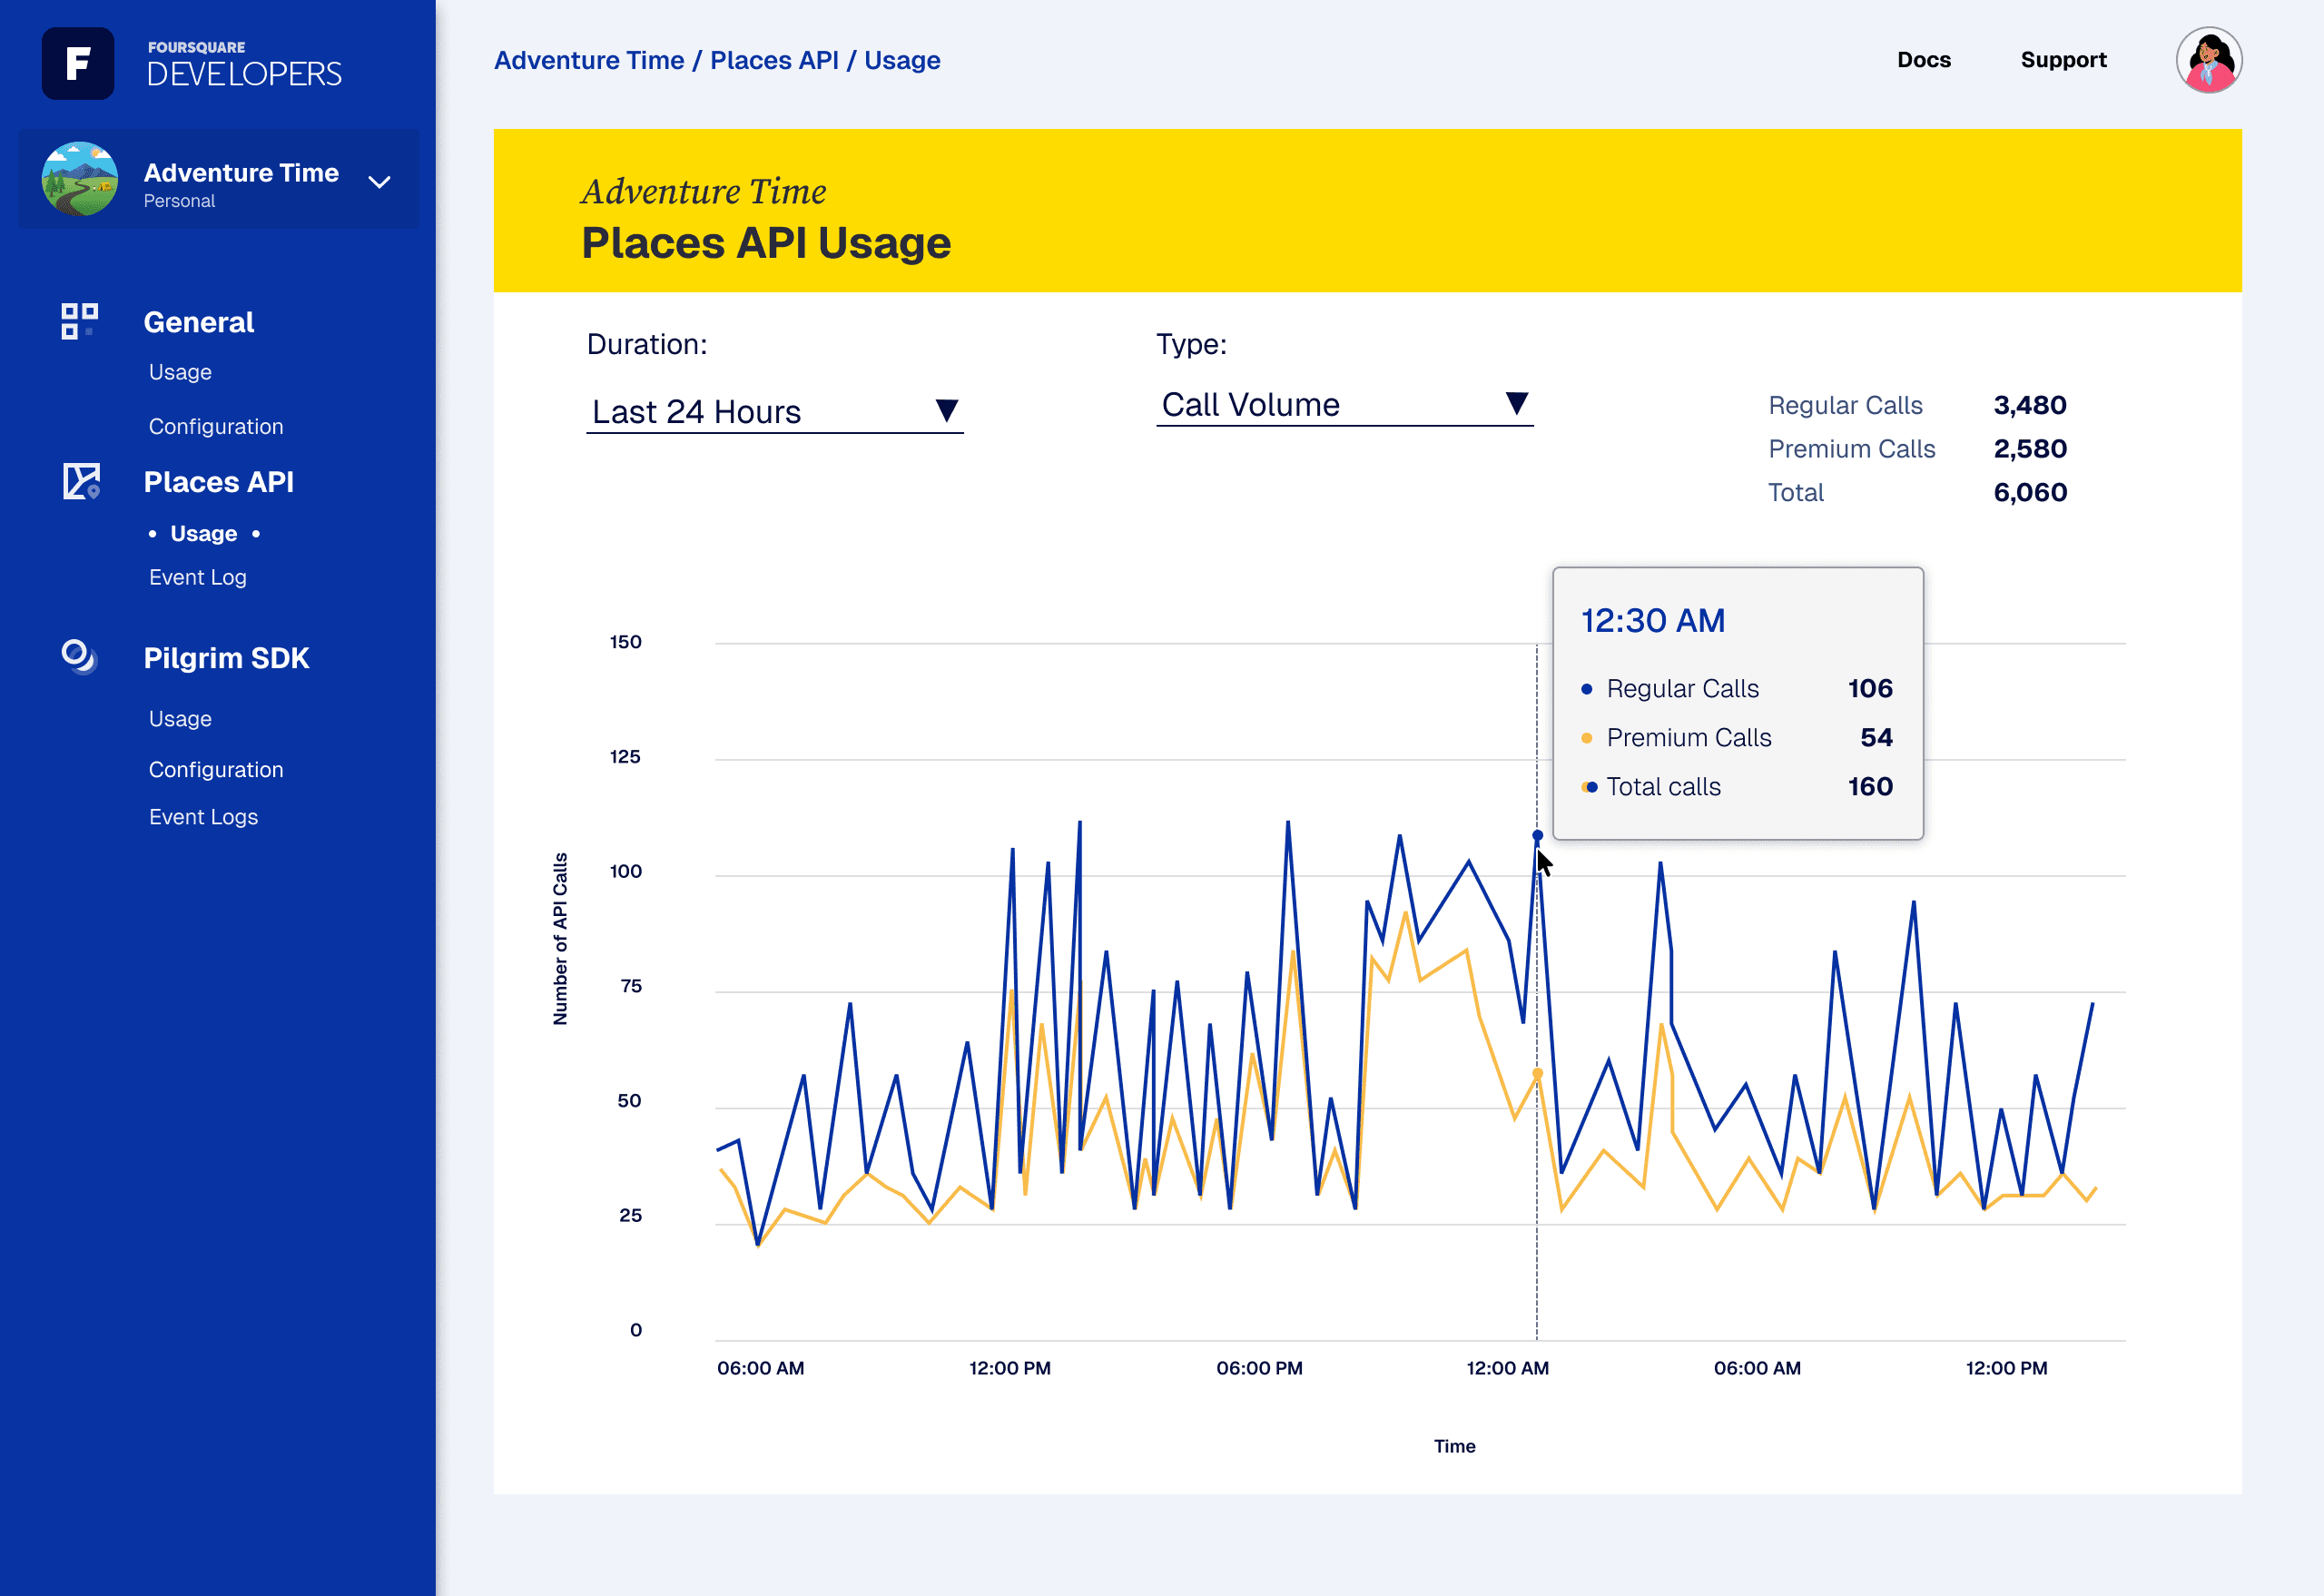Open Pilgrim SDK section heading
Viewport: 2324px width, 1596px height.
pyautogui.click(x=227, y=658)
